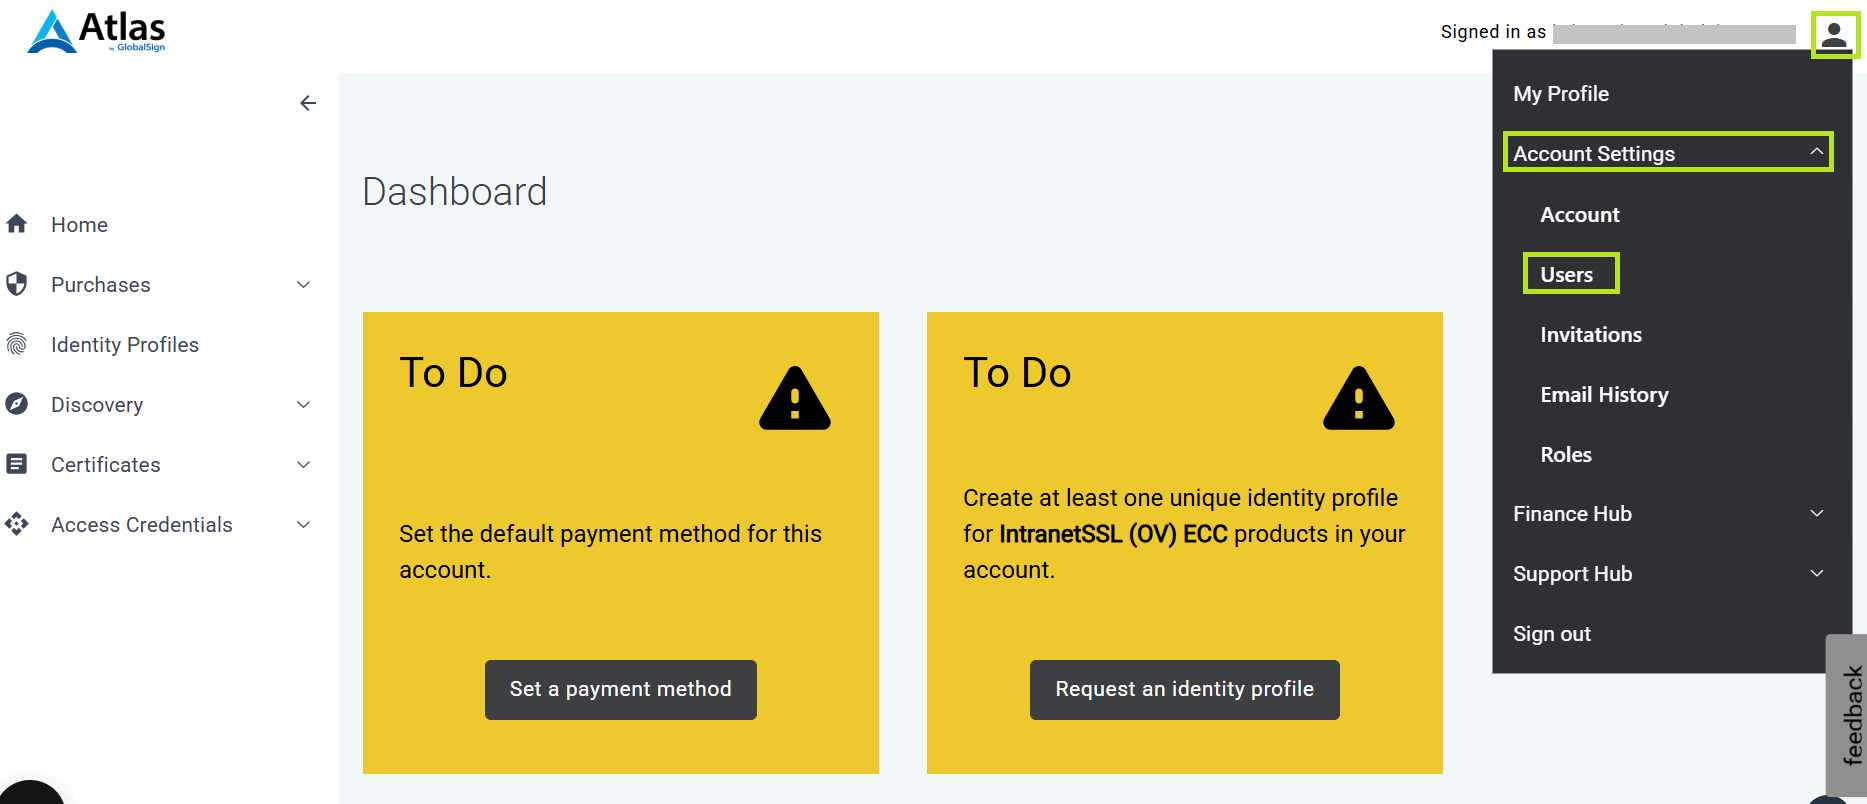Expand the Purchases sidebar section
Screen dimensions: 1867x804
click(304, 285)
